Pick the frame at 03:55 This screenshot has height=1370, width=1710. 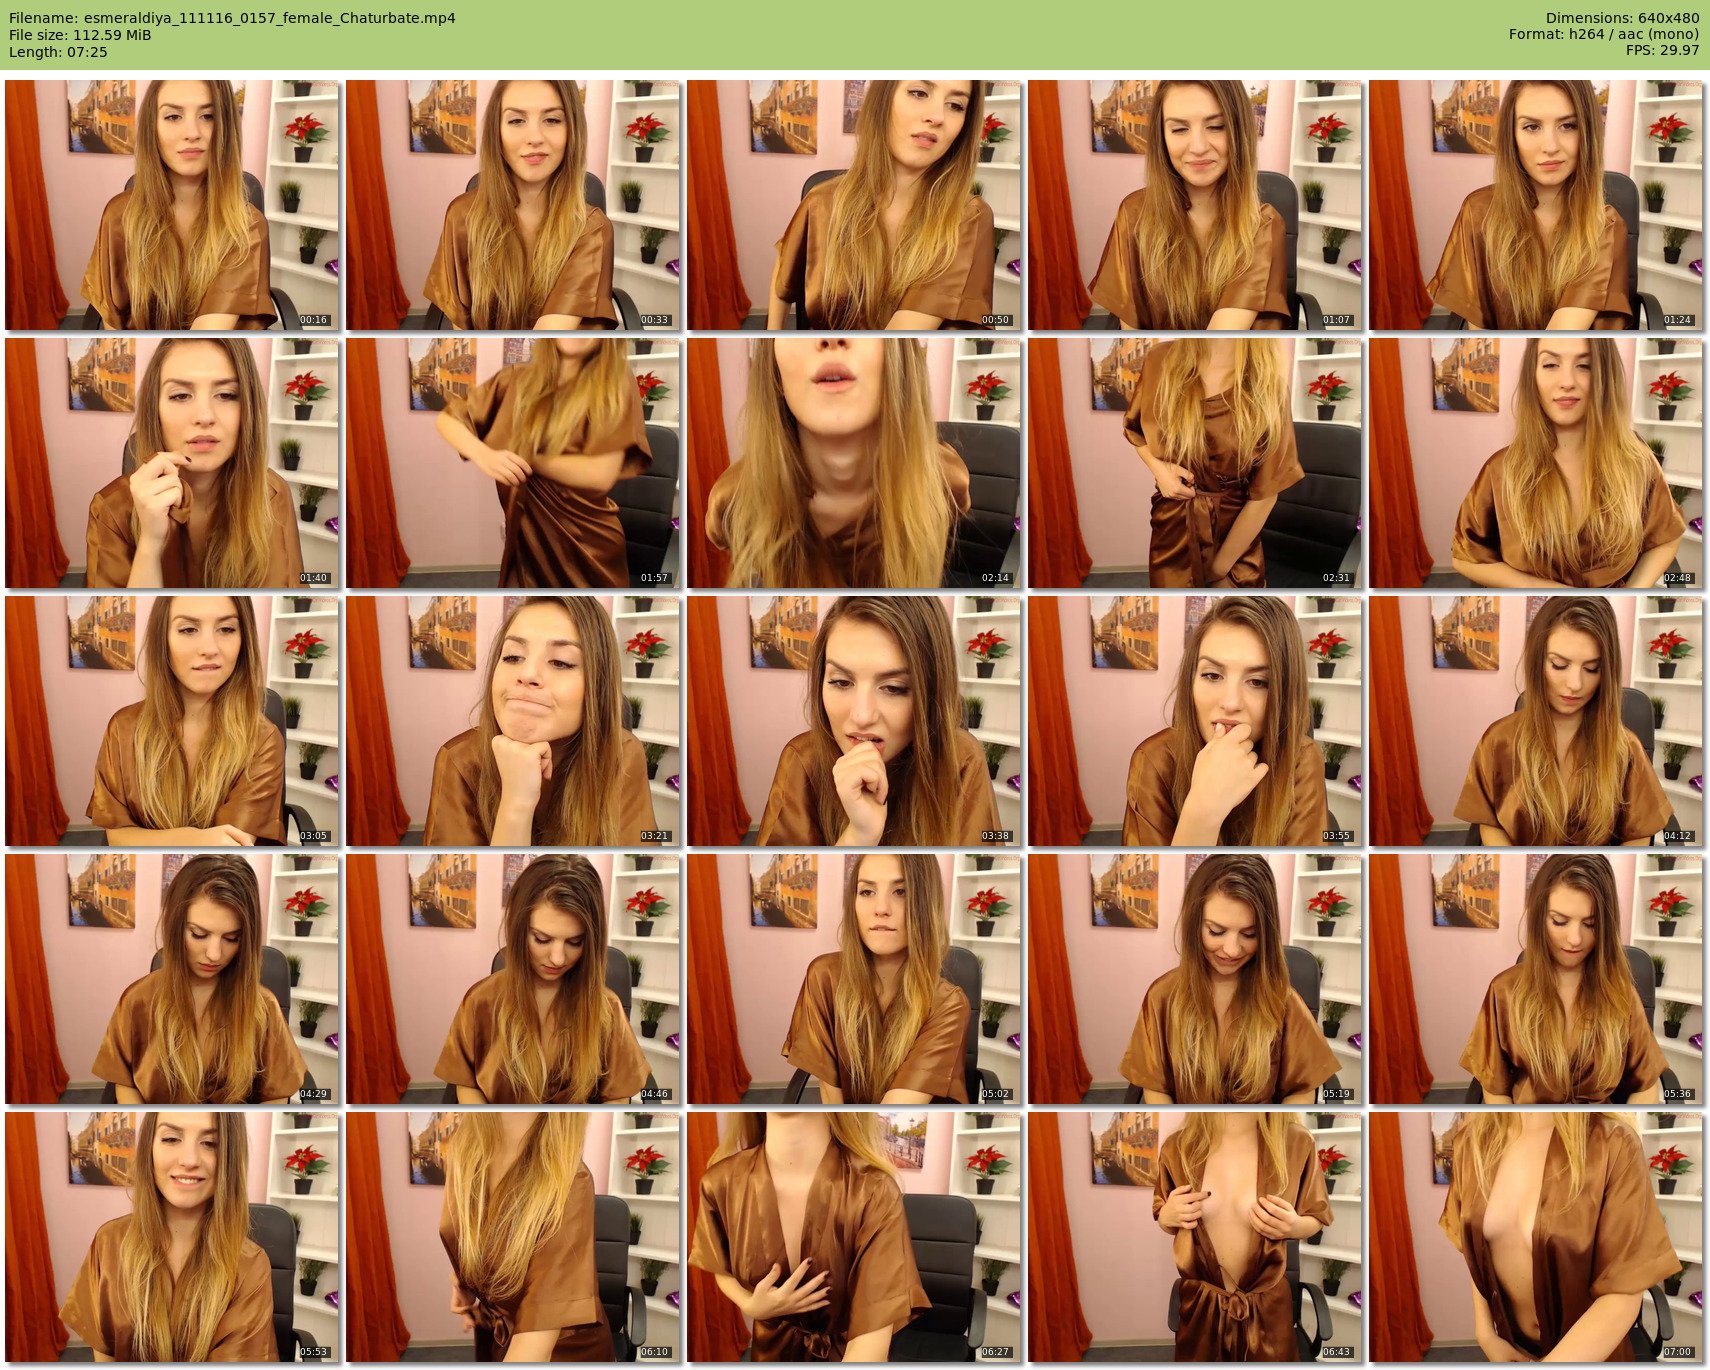pos(1195,721)
